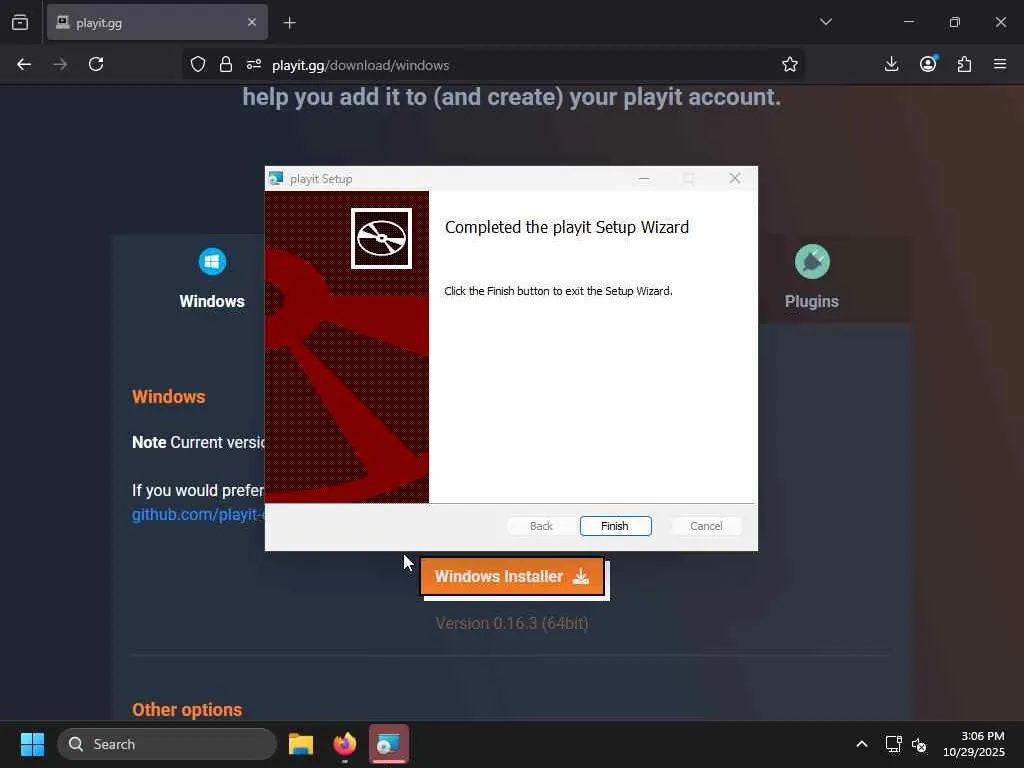
Task: Click Cancel in the playit Setup dialog
Action: point(706,526)
